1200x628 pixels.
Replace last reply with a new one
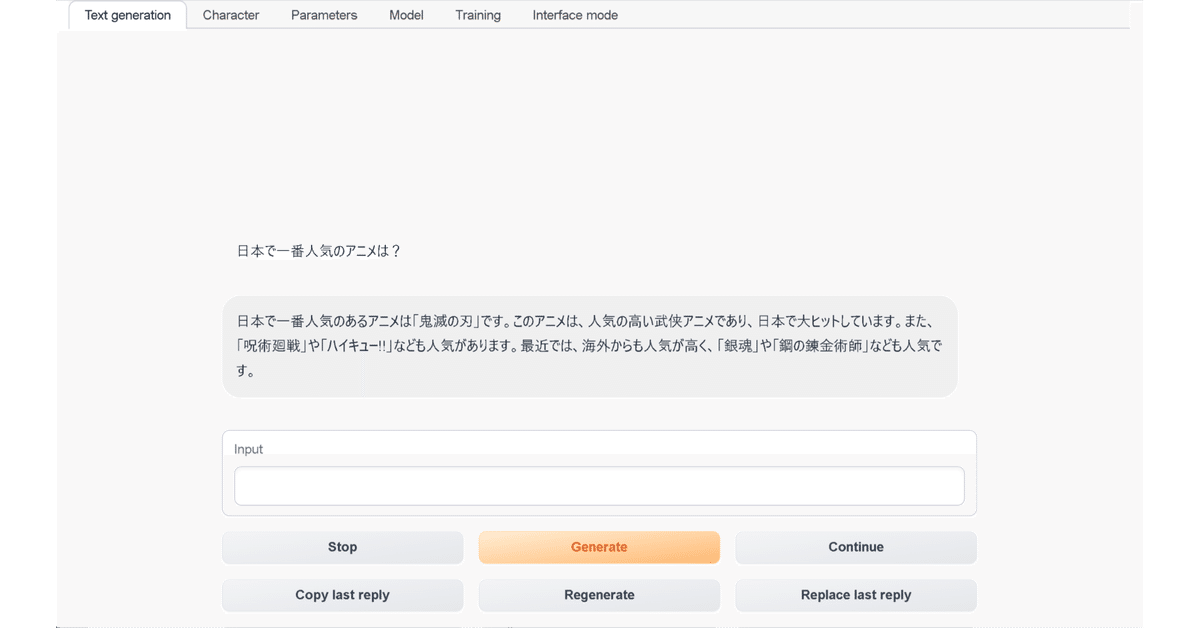point(856,595)
